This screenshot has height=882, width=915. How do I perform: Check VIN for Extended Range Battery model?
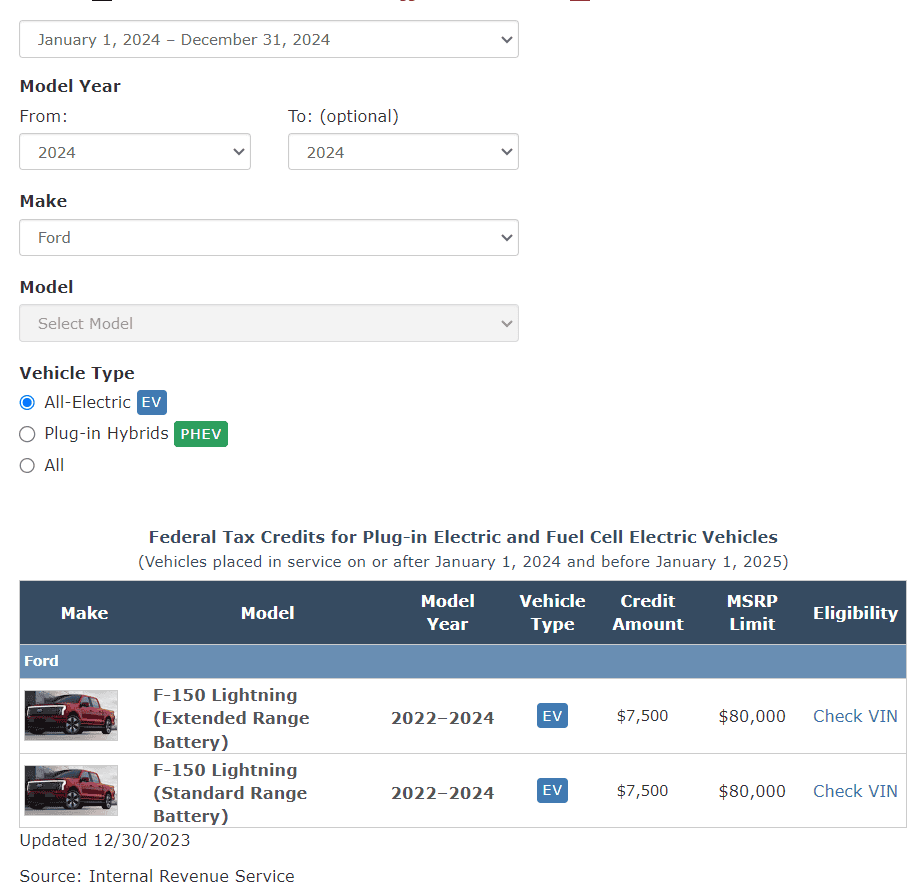click(x=855, y=716)
